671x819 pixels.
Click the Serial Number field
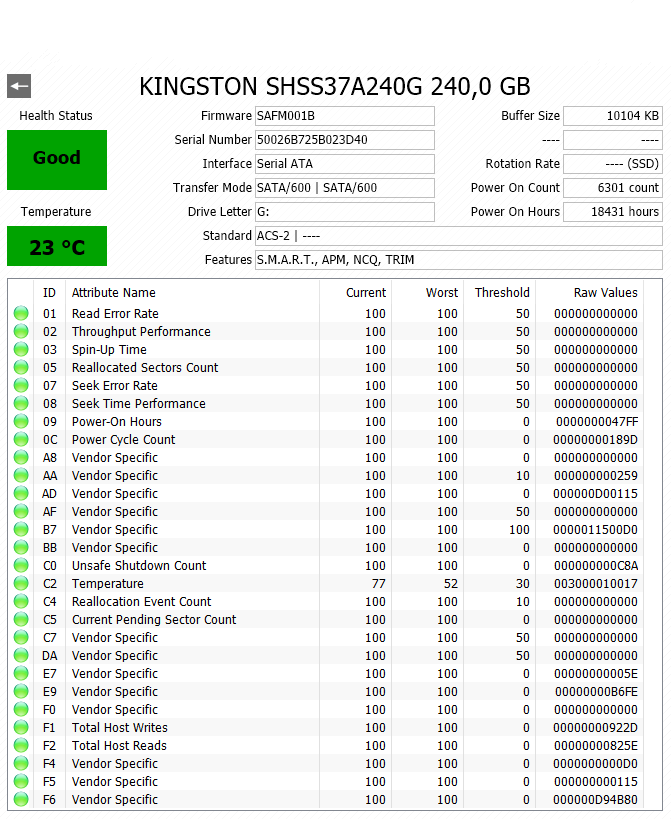pos(345,140)
